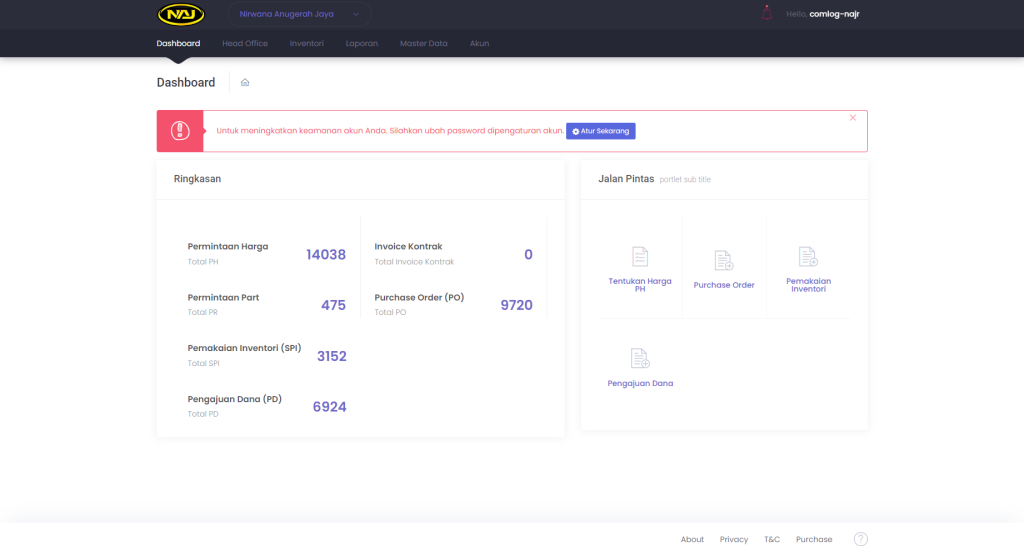Open the comlog-najr user menu
This screenshot has width=1024, height=556.
(834, 14)
